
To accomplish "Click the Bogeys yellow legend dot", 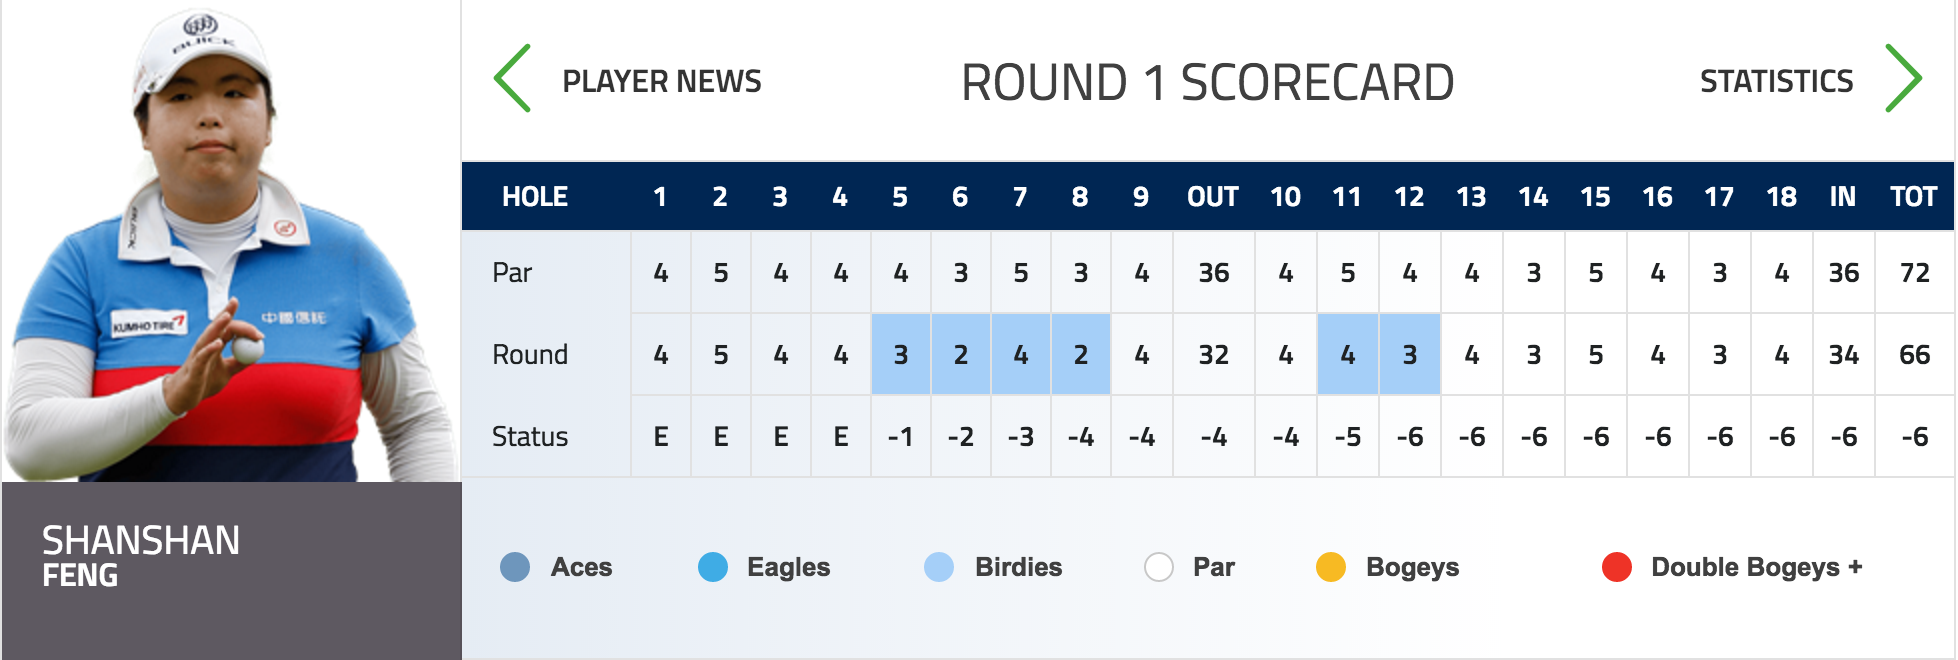I will (x=1331, y=567).
